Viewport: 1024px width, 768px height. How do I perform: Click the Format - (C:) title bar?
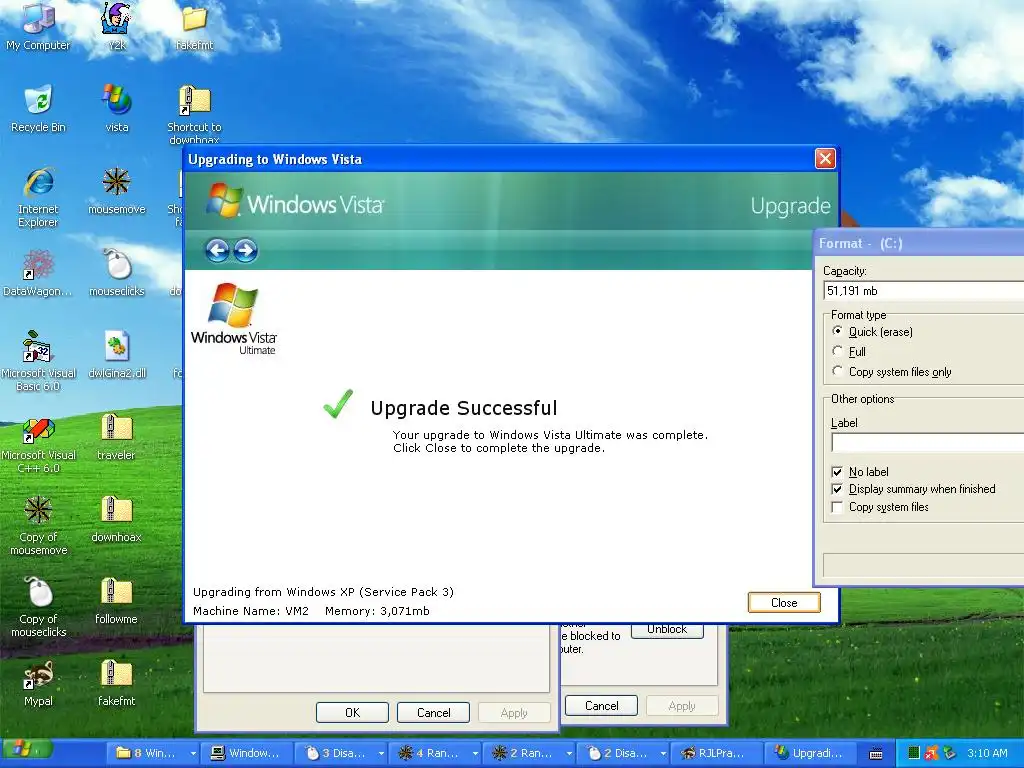point(919,244)
